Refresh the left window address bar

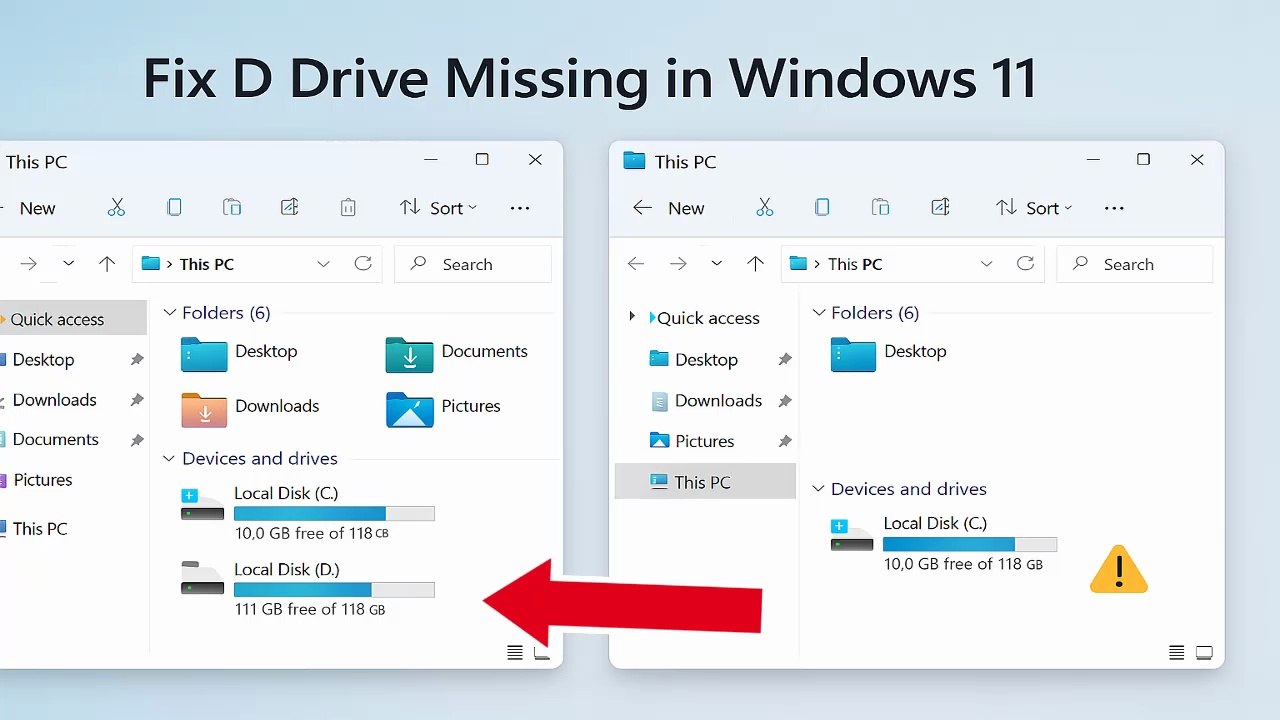click(363, 264)
